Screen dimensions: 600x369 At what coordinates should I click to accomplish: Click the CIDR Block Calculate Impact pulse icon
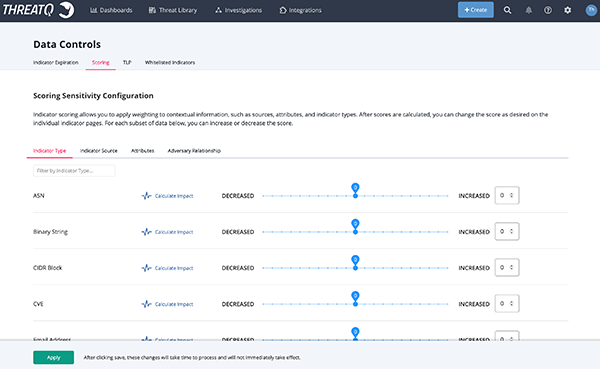tap(147, 268)
